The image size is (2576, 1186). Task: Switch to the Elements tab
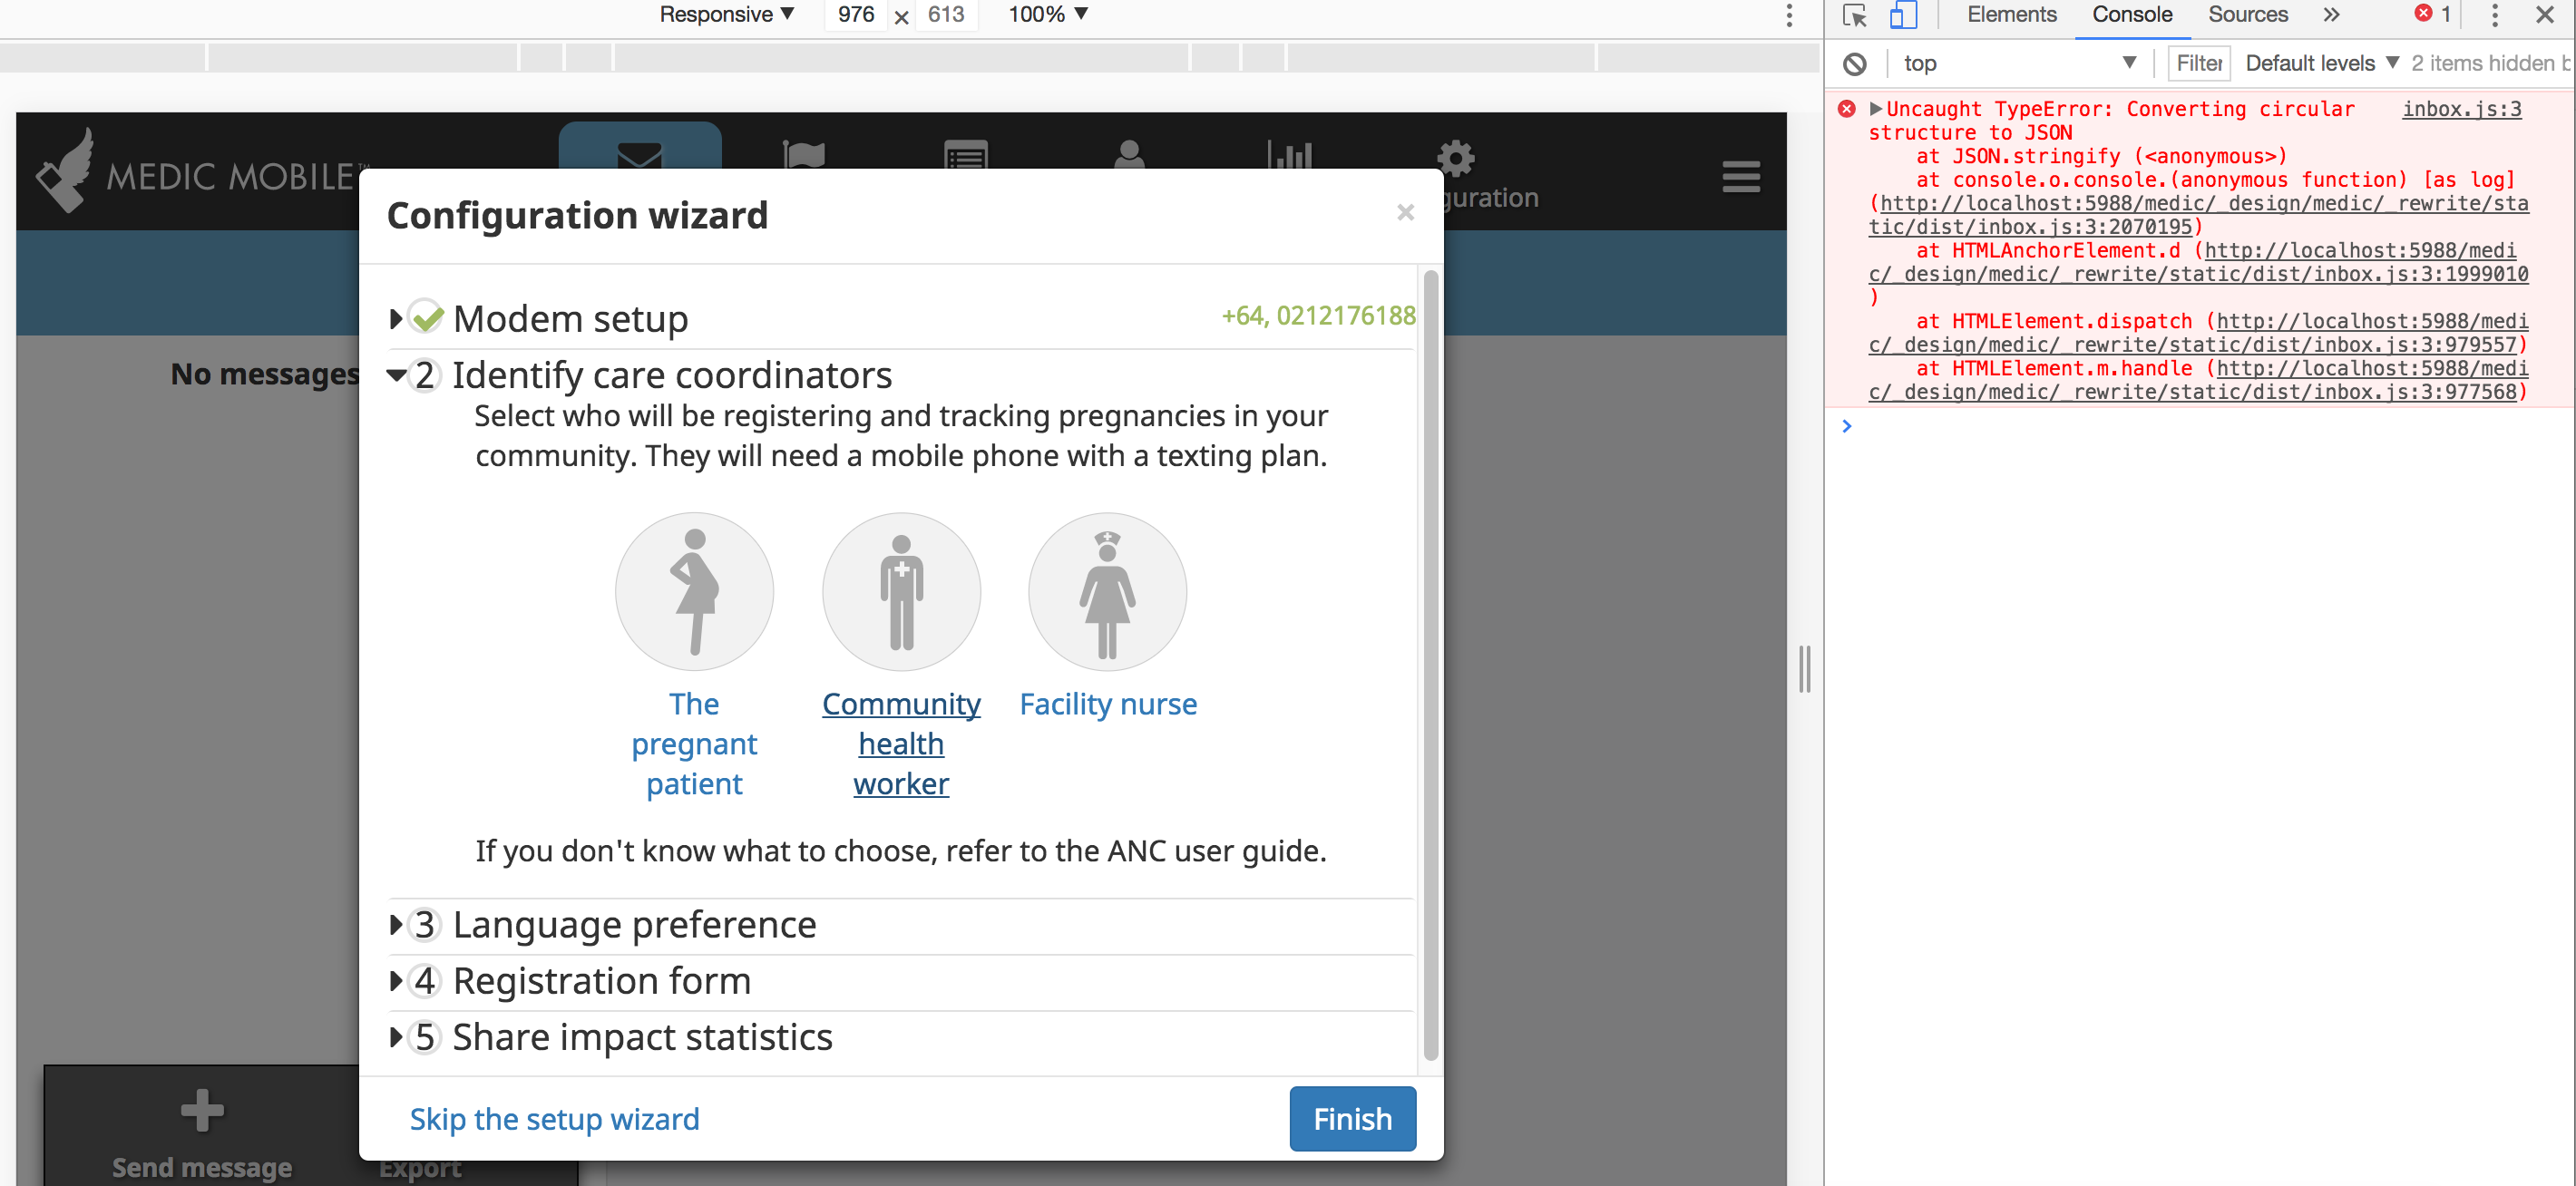[x=2011, y=15]
